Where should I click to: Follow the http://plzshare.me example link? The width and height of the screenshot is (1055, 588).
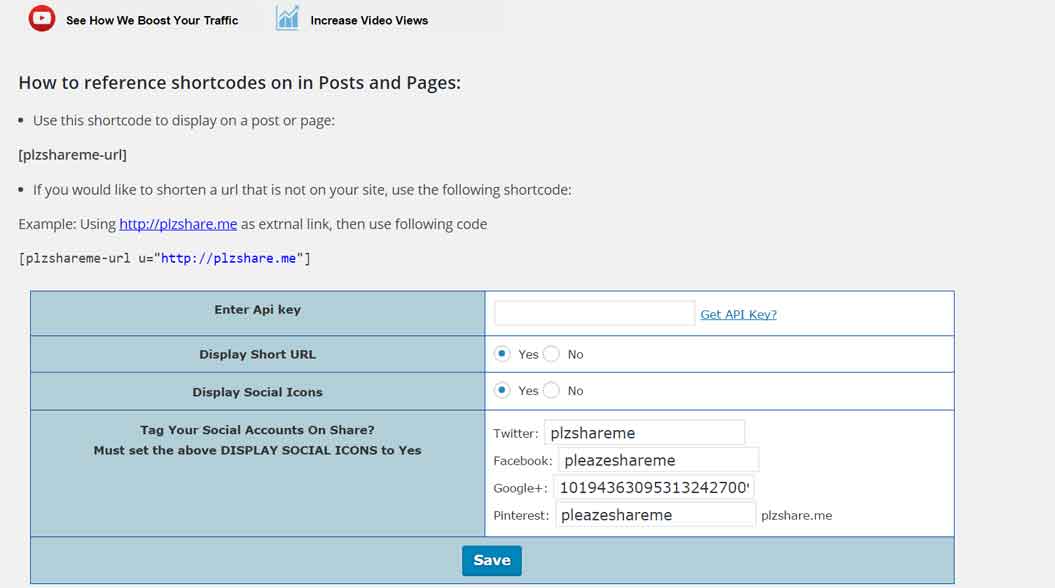[178, 224]
